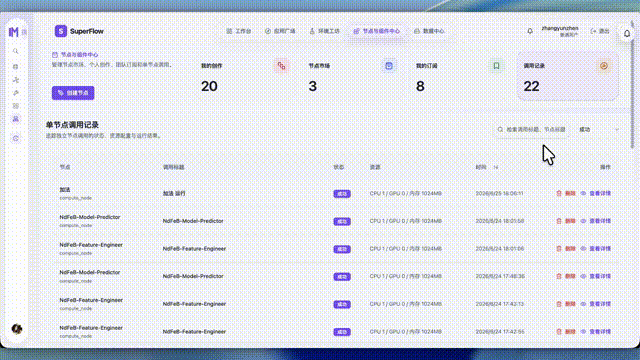The image size is (640, 360).
Task: Click the blue store icon on 节点市场 card
Action: tap(389, 66)
